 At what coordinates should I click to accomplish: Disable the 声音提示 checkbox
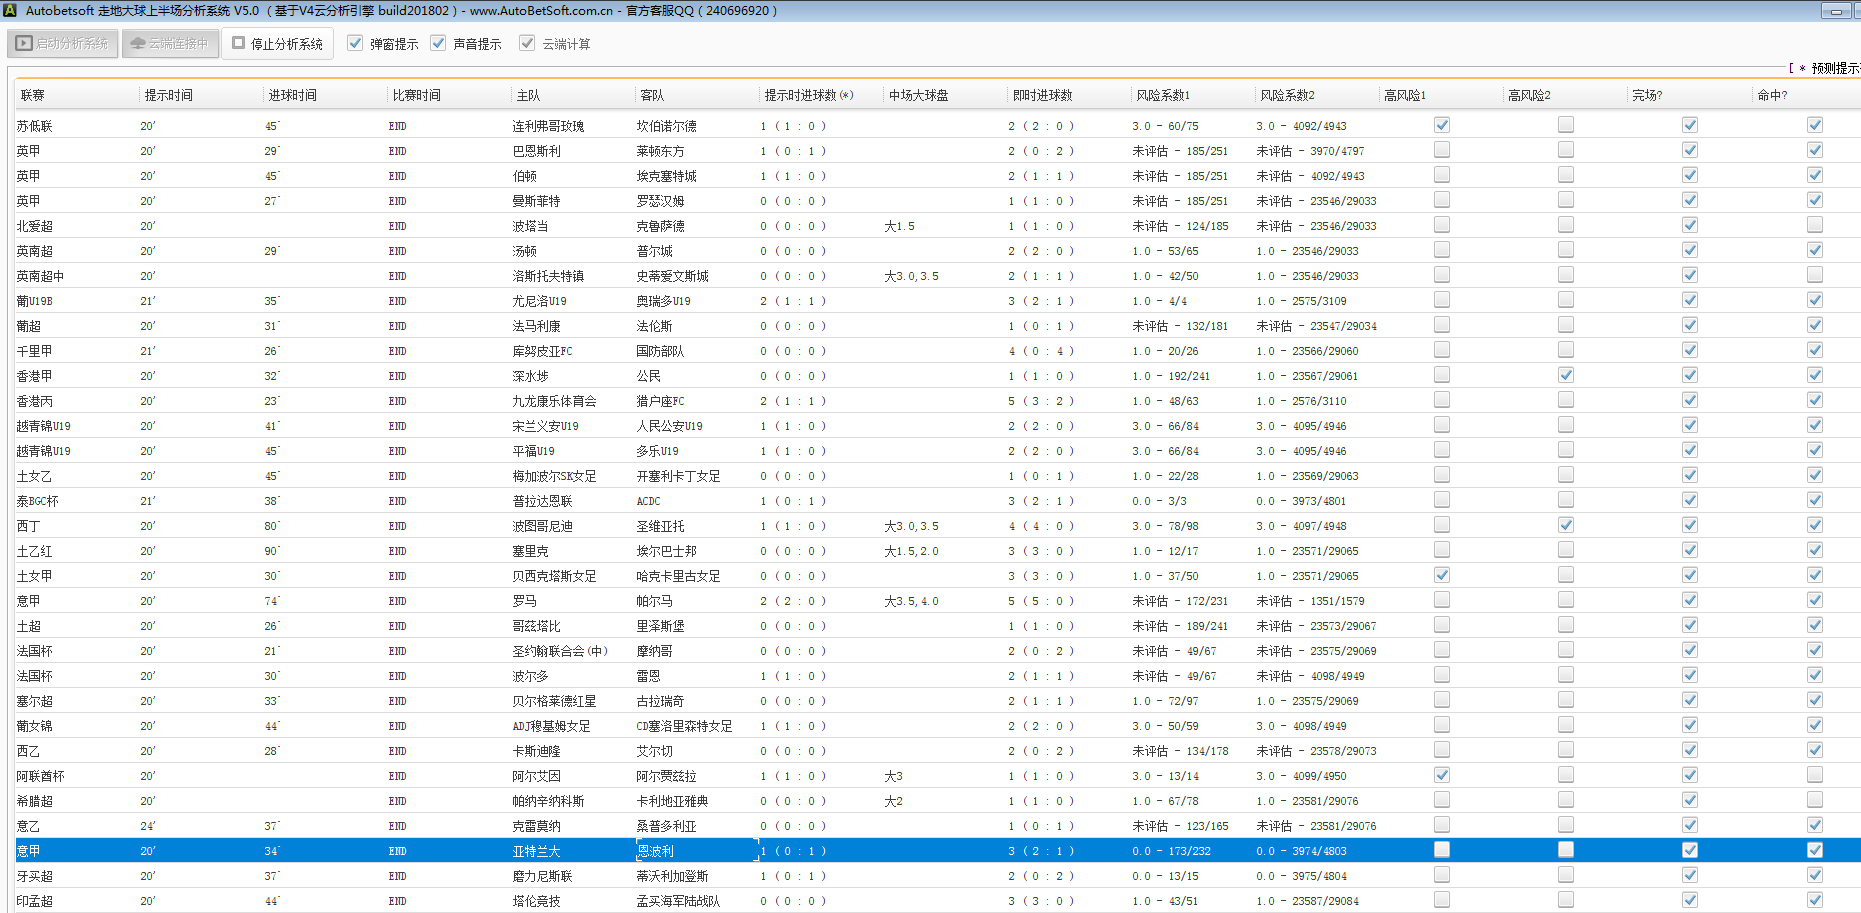438,43
